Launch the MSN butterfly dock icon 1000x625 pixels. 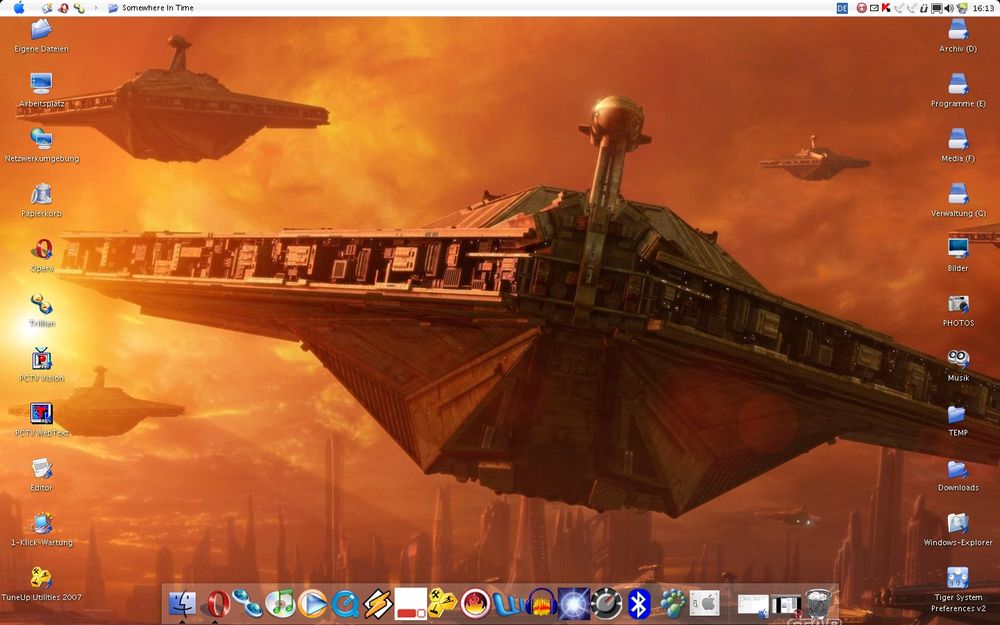(672, 603)
